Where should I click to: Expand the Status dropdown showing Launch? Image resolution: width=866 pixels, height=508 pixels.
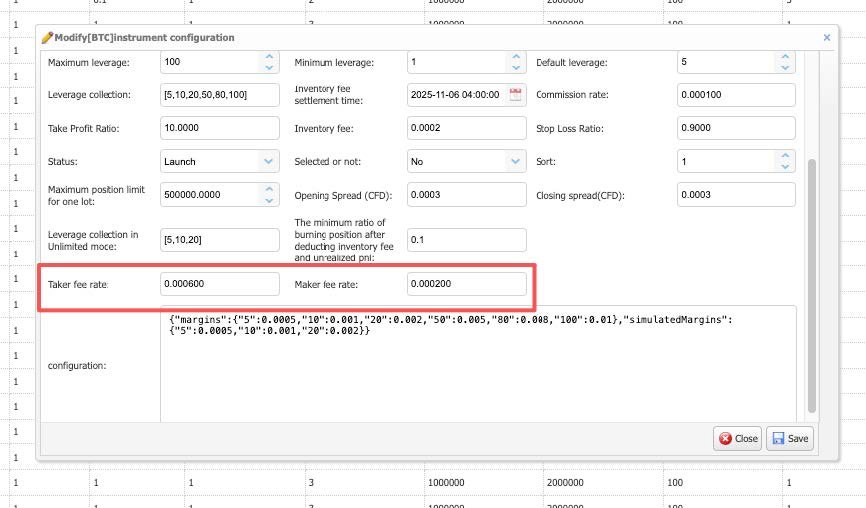(268, 161)
